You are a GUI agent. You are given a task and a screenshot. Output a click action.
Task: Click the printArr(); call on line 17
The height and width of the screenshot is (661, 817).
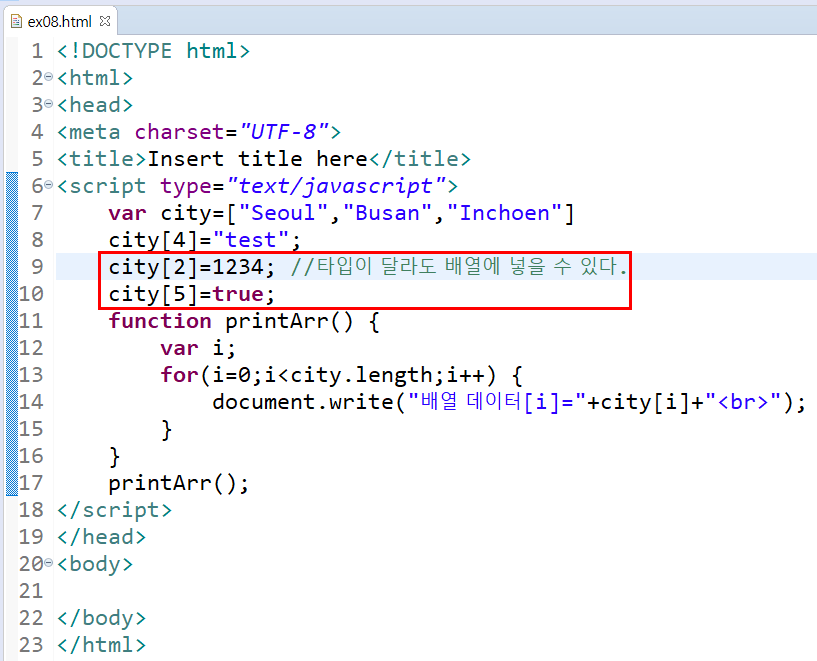click(x=179, y=483)
